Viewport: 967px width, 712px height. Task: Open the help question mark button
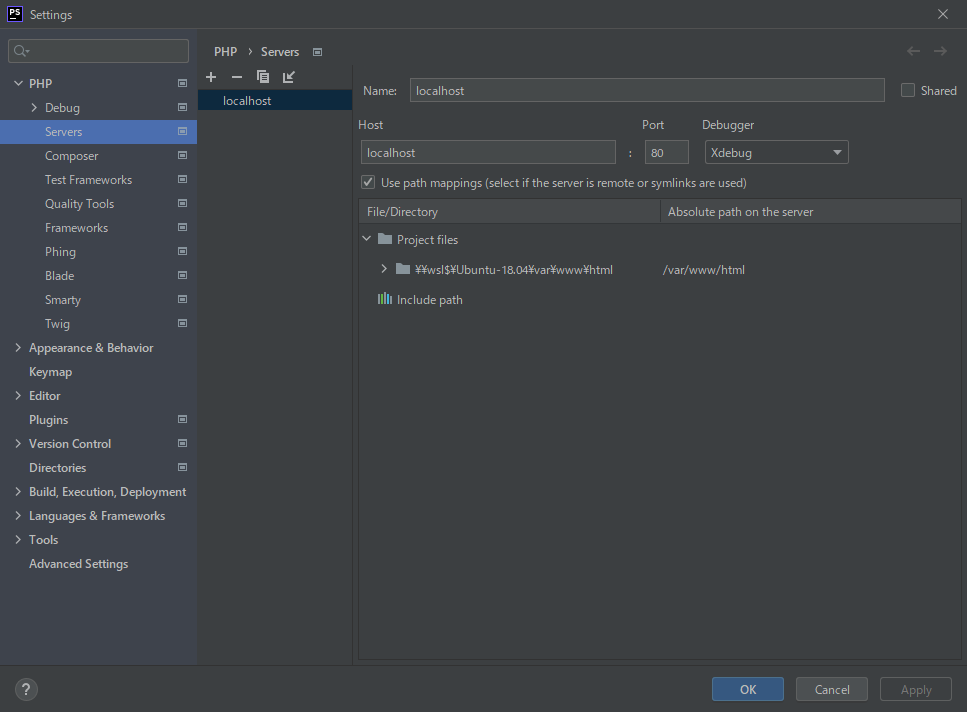tap(27, 689)
